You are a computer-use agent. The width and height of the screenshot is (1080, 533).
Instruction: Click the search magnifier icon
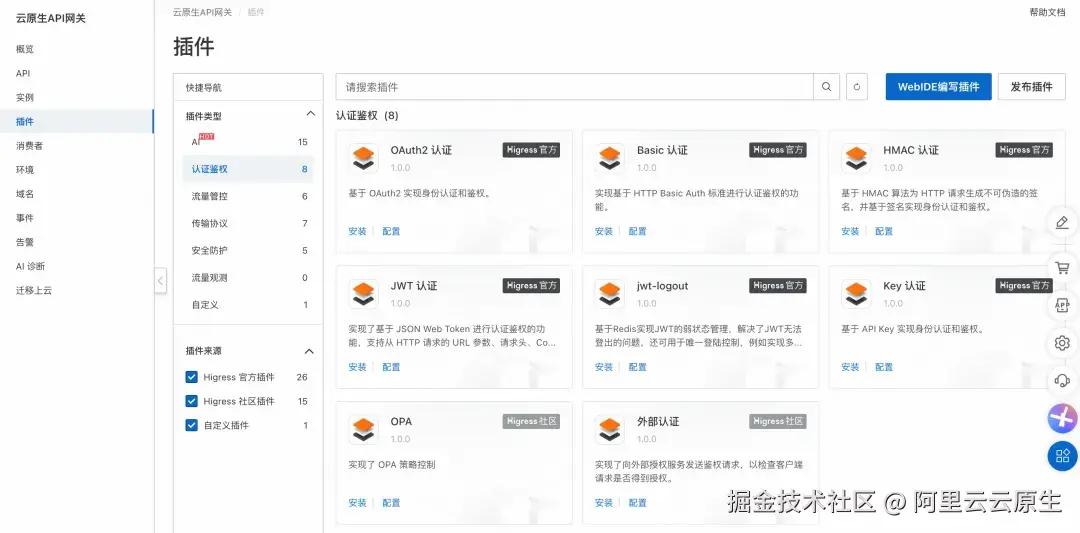click(x=827, y=87)
